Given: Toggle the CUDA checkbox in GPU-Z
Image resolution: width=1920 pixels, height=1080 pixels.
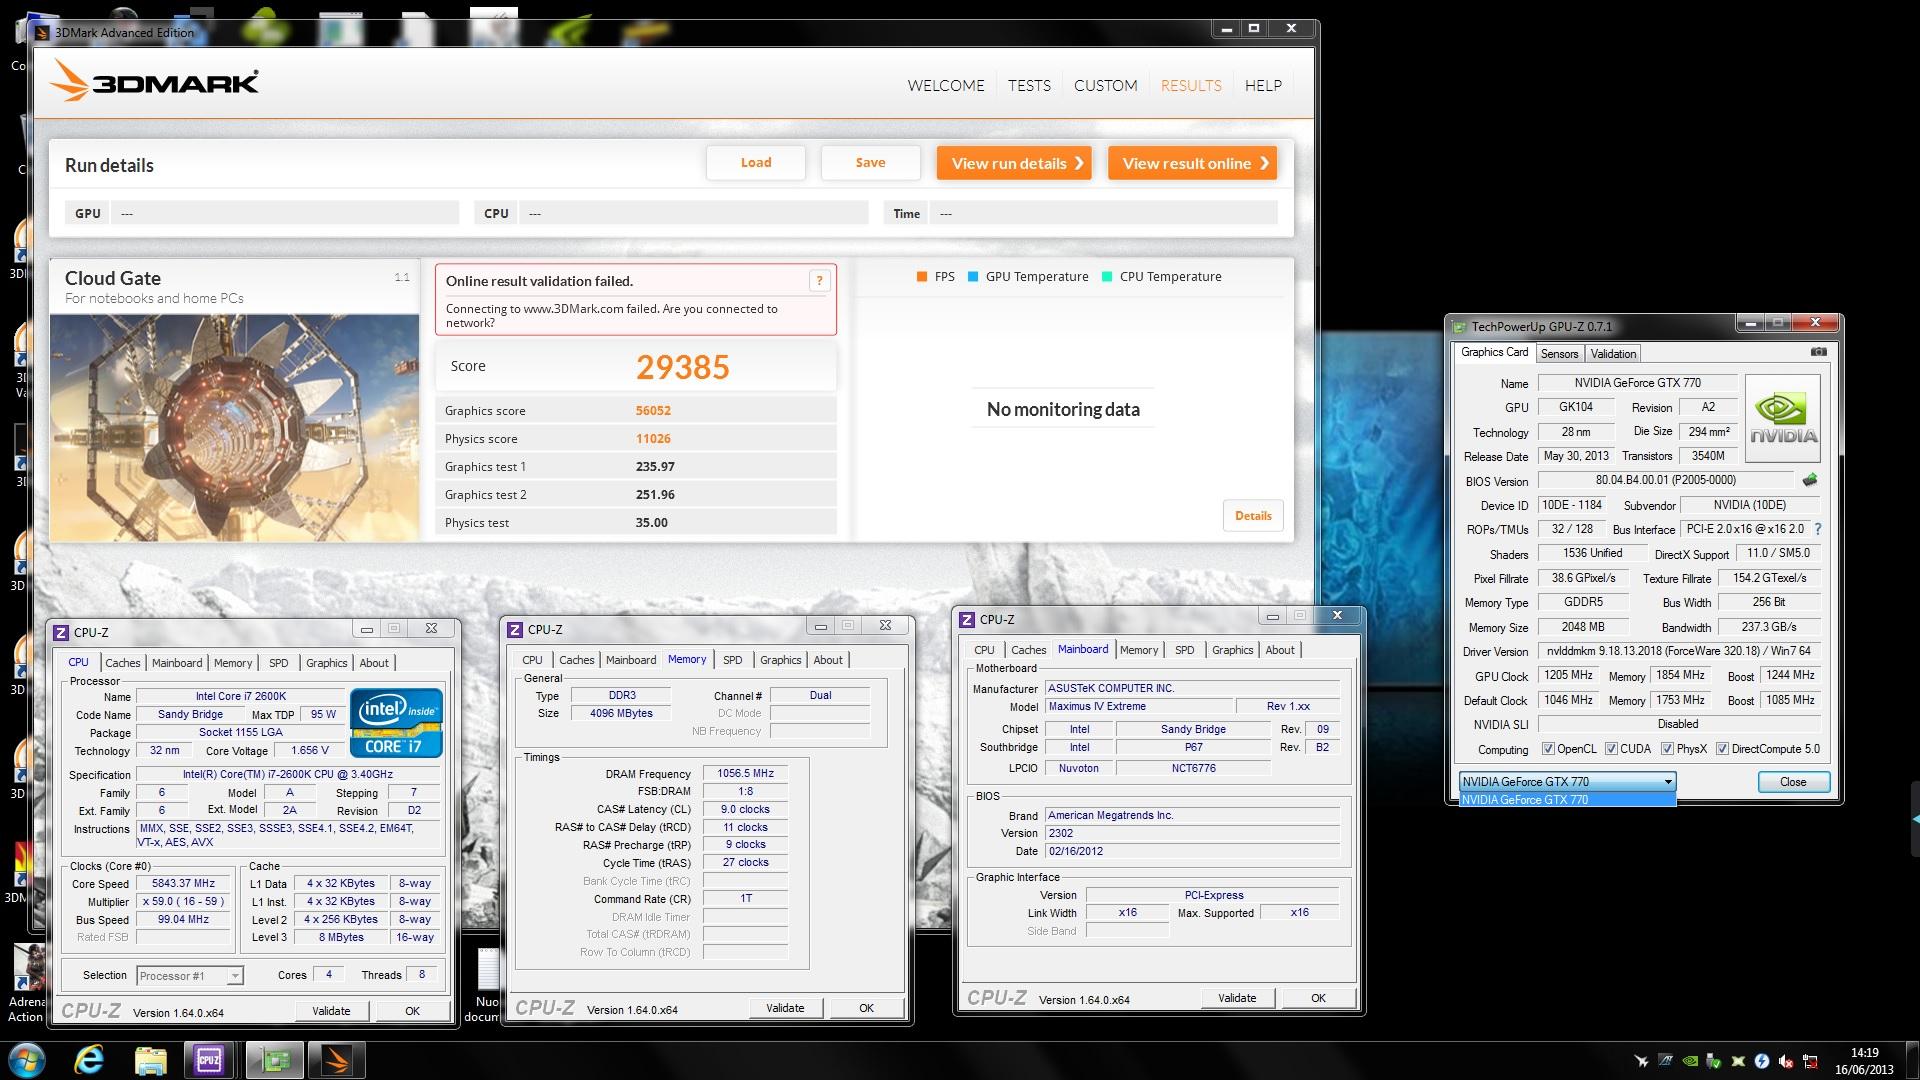Looking at the screenshot, I should tap(1611, 749).
